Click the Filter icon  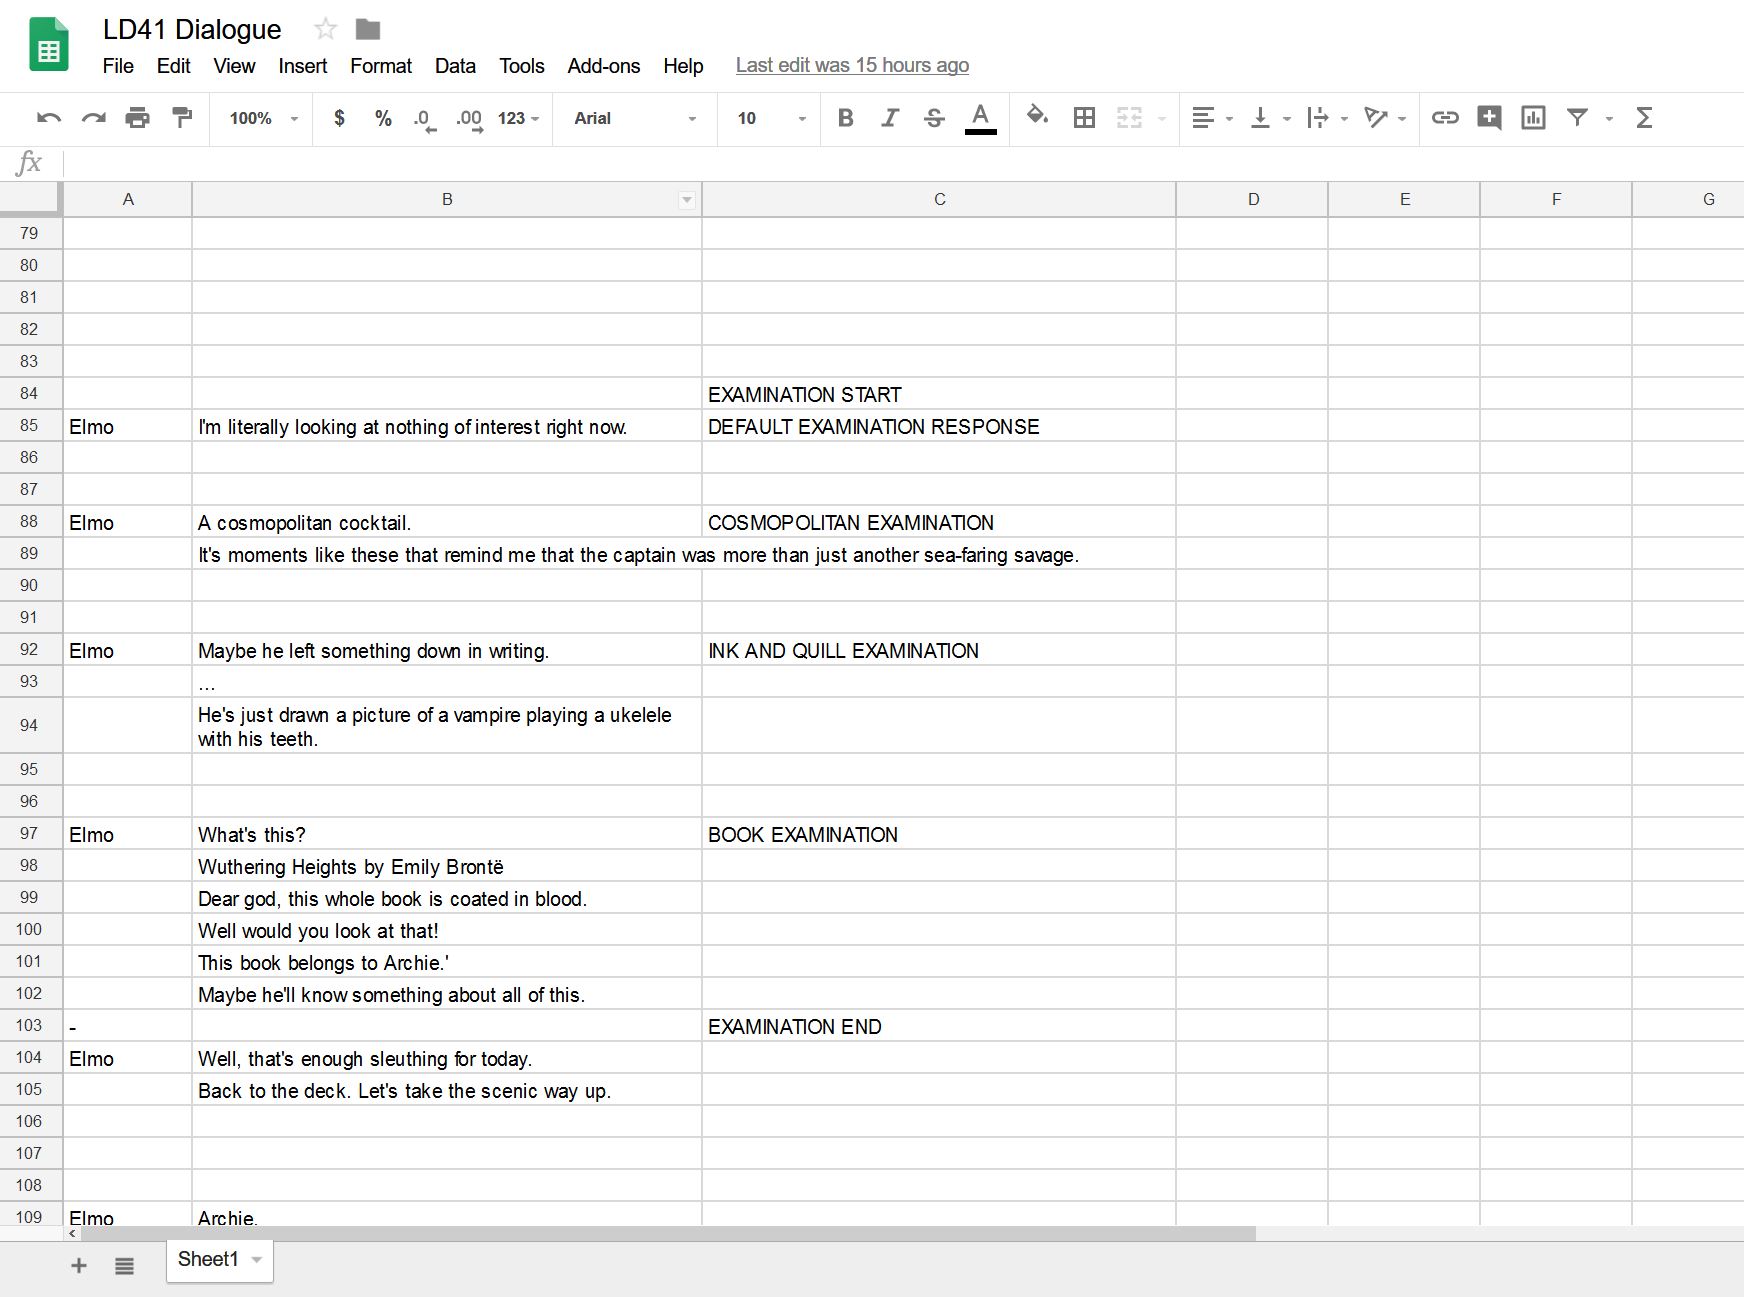(x=1577, y=118)
